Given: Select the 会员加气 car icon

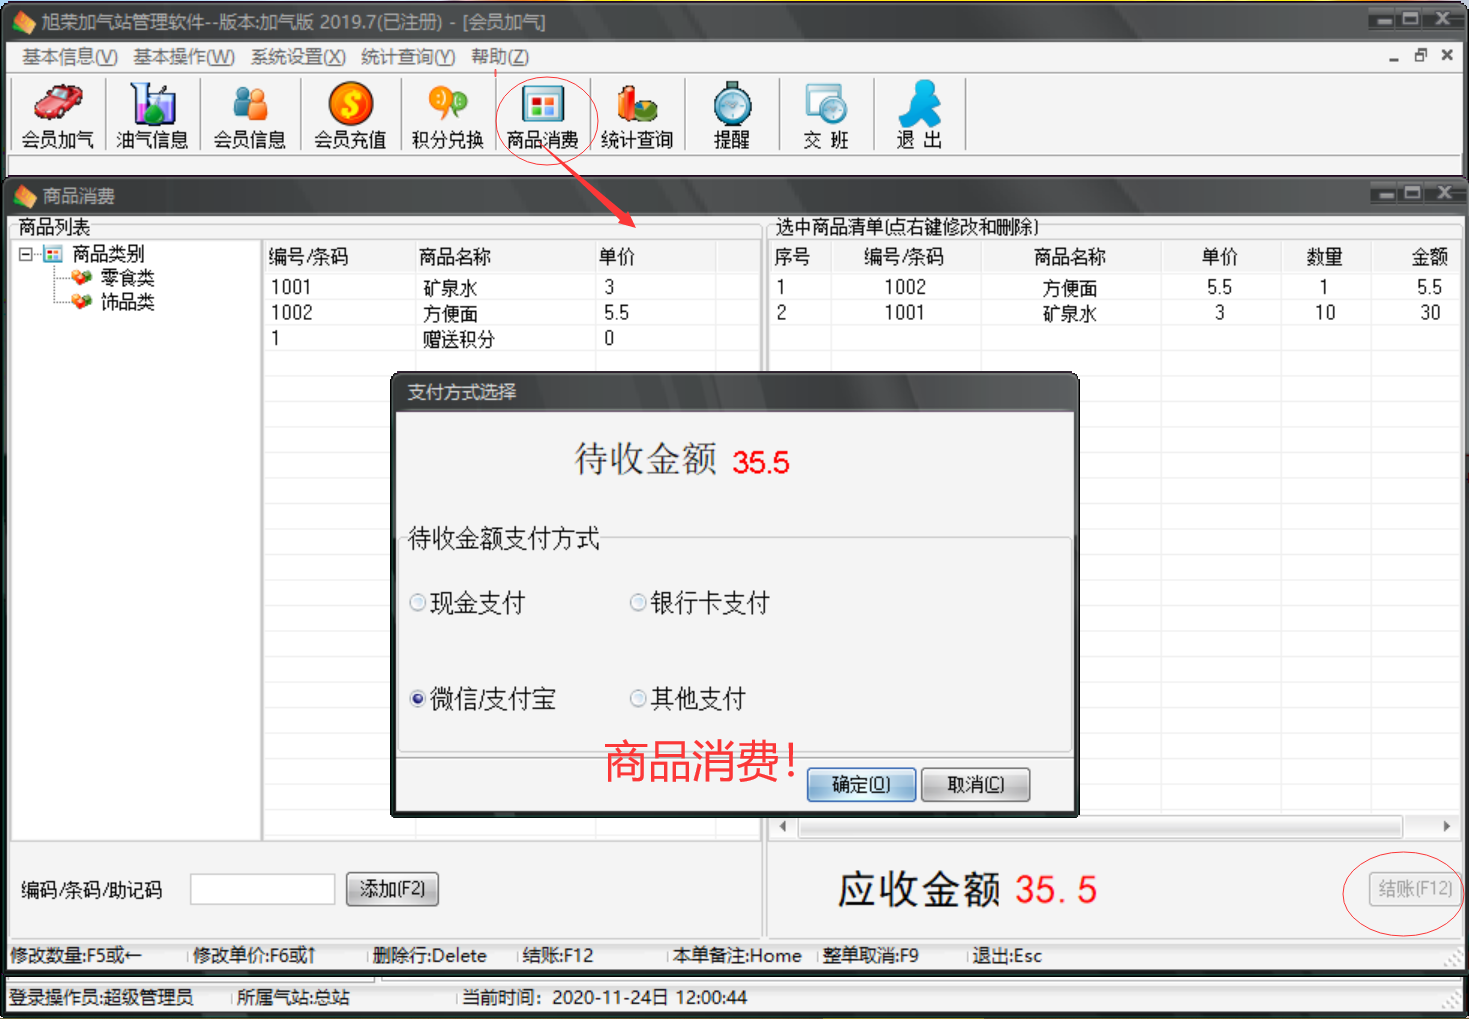Looking at the screenshot, I should click(56, 113).
